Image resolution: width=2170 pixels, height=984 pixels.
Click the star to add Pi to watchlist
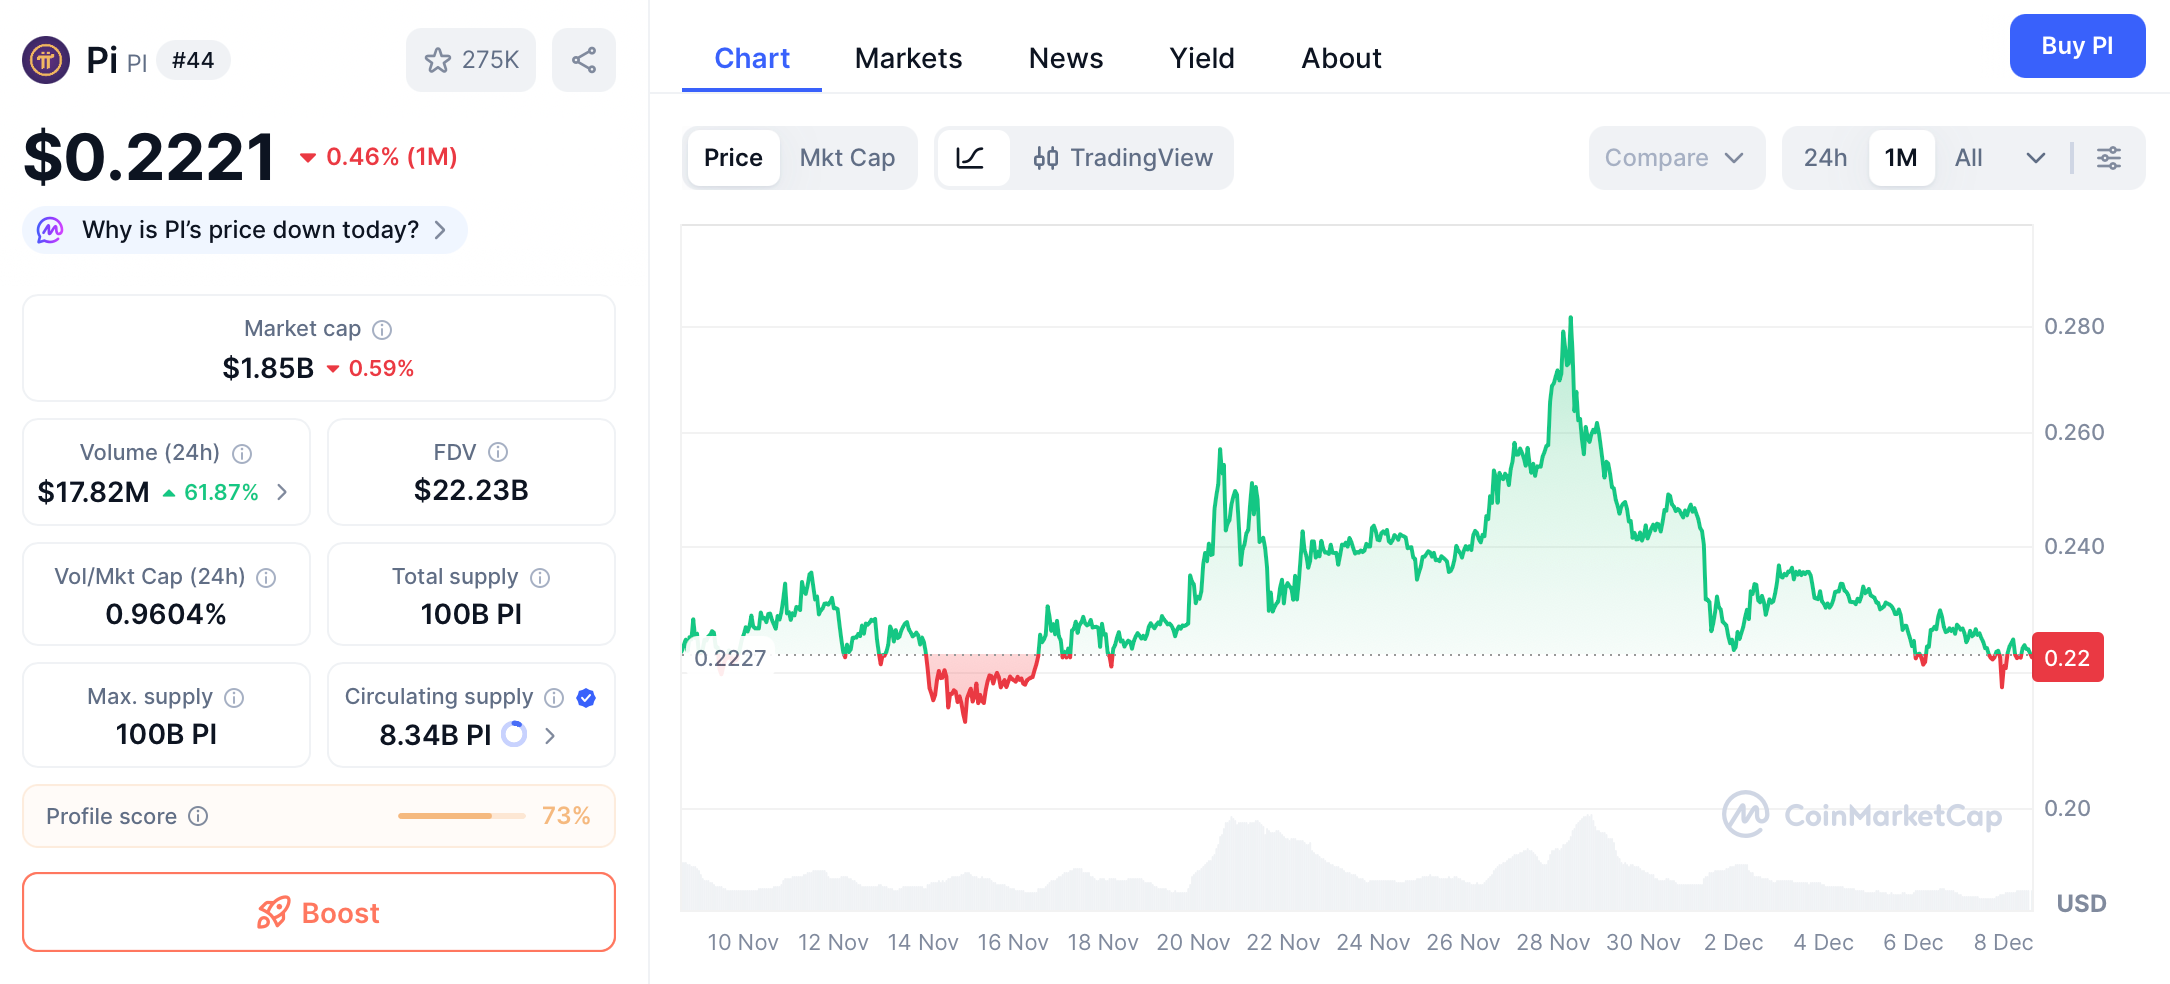click(x=438, y=60)
